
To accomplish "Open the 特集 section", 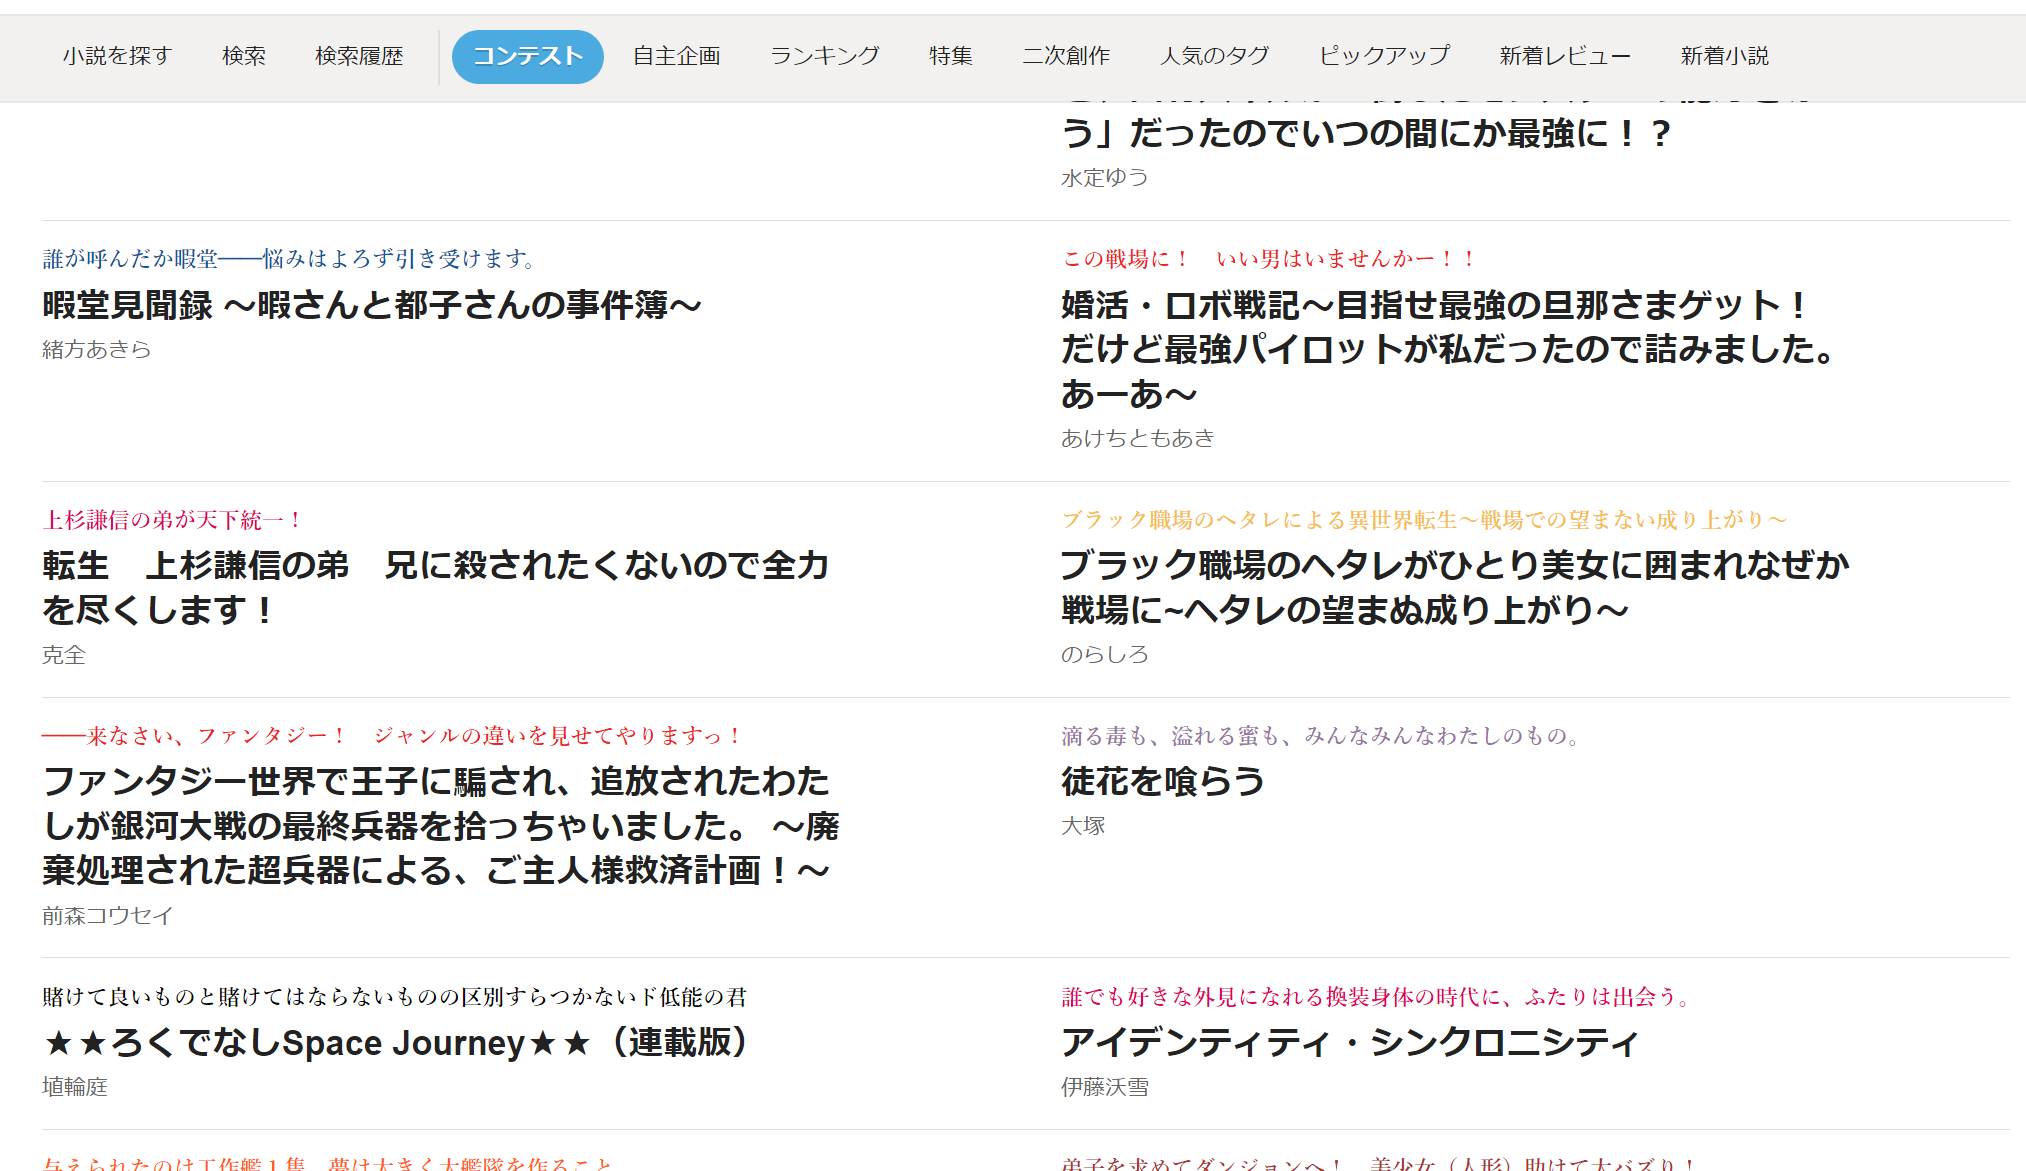I will [950, 56].
